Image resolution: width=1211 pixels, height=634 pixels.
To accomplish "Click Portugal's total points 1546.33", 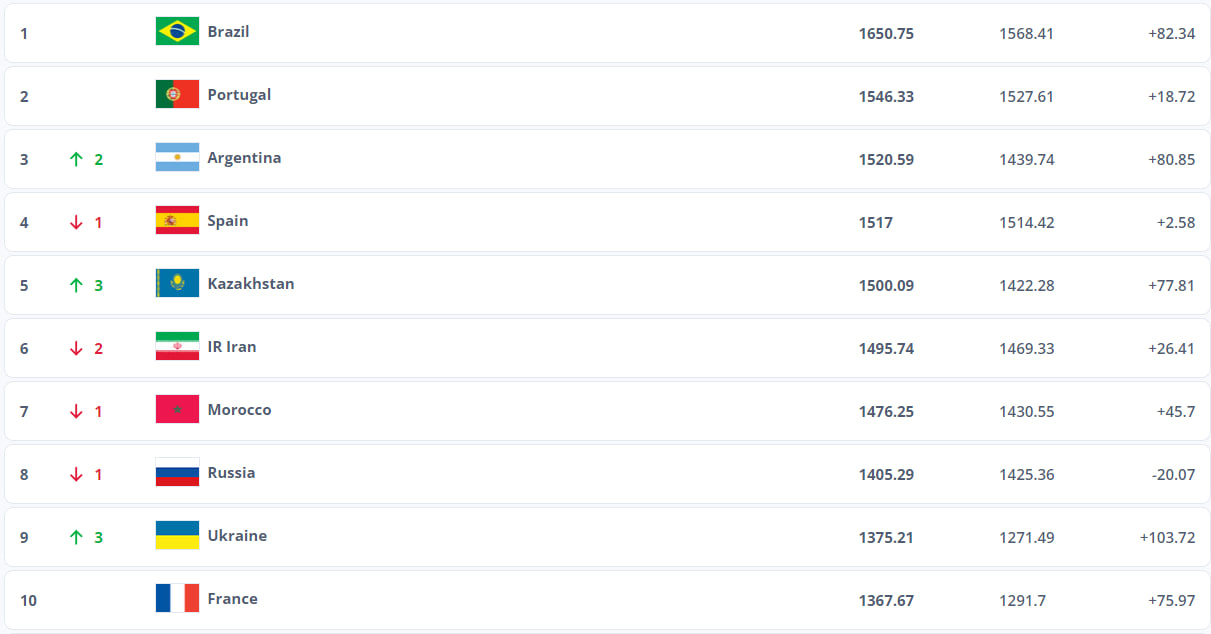I will click(x=885, y=97).
